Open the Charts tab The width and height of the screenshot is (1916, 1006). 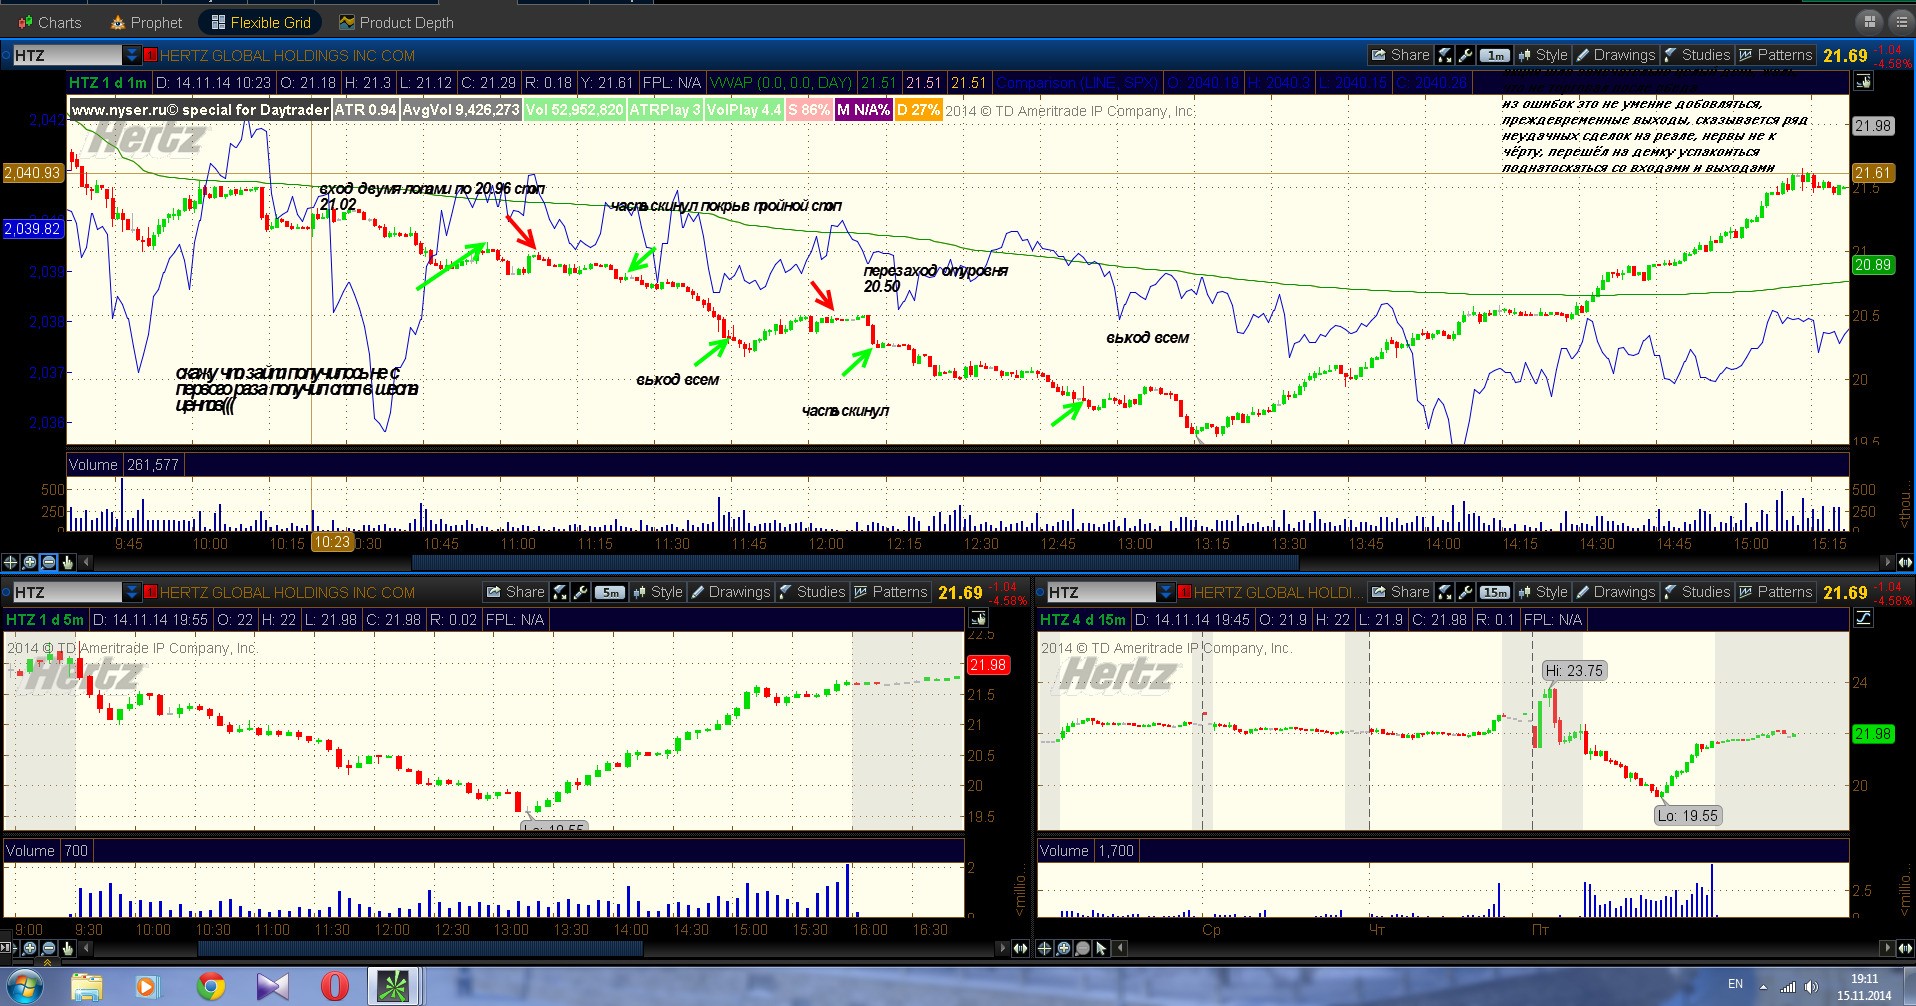click(49, 22)
